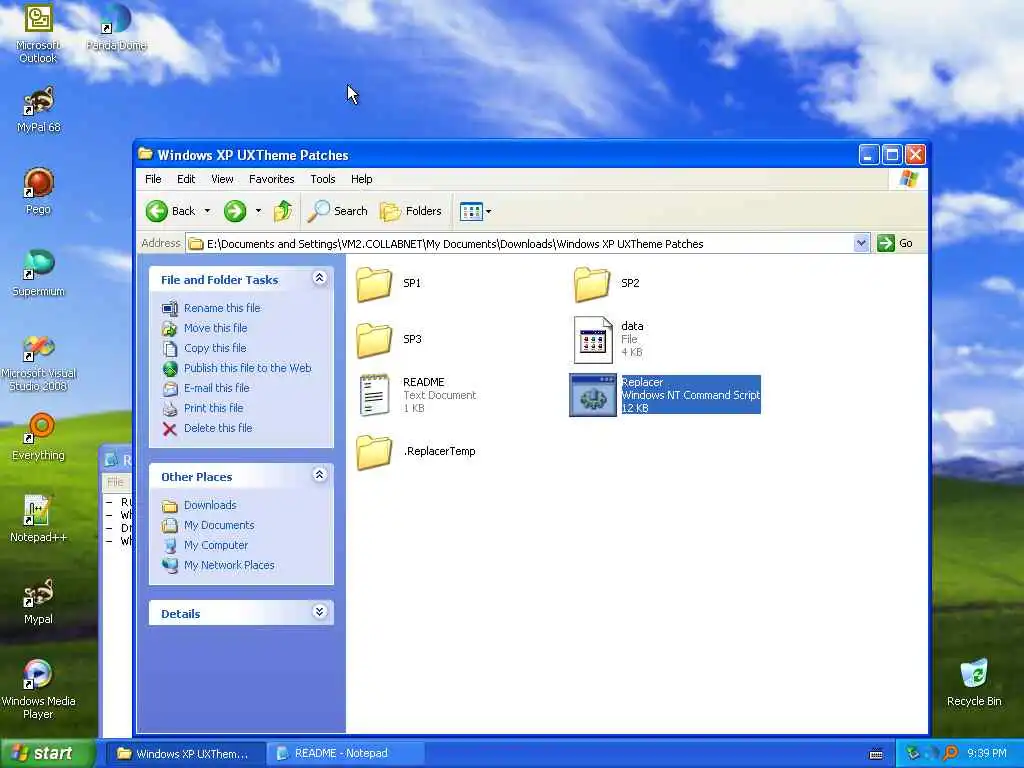1024x768 pixels.
Task: Go to My Computer in Other Places
Action: tap(216, 545)
